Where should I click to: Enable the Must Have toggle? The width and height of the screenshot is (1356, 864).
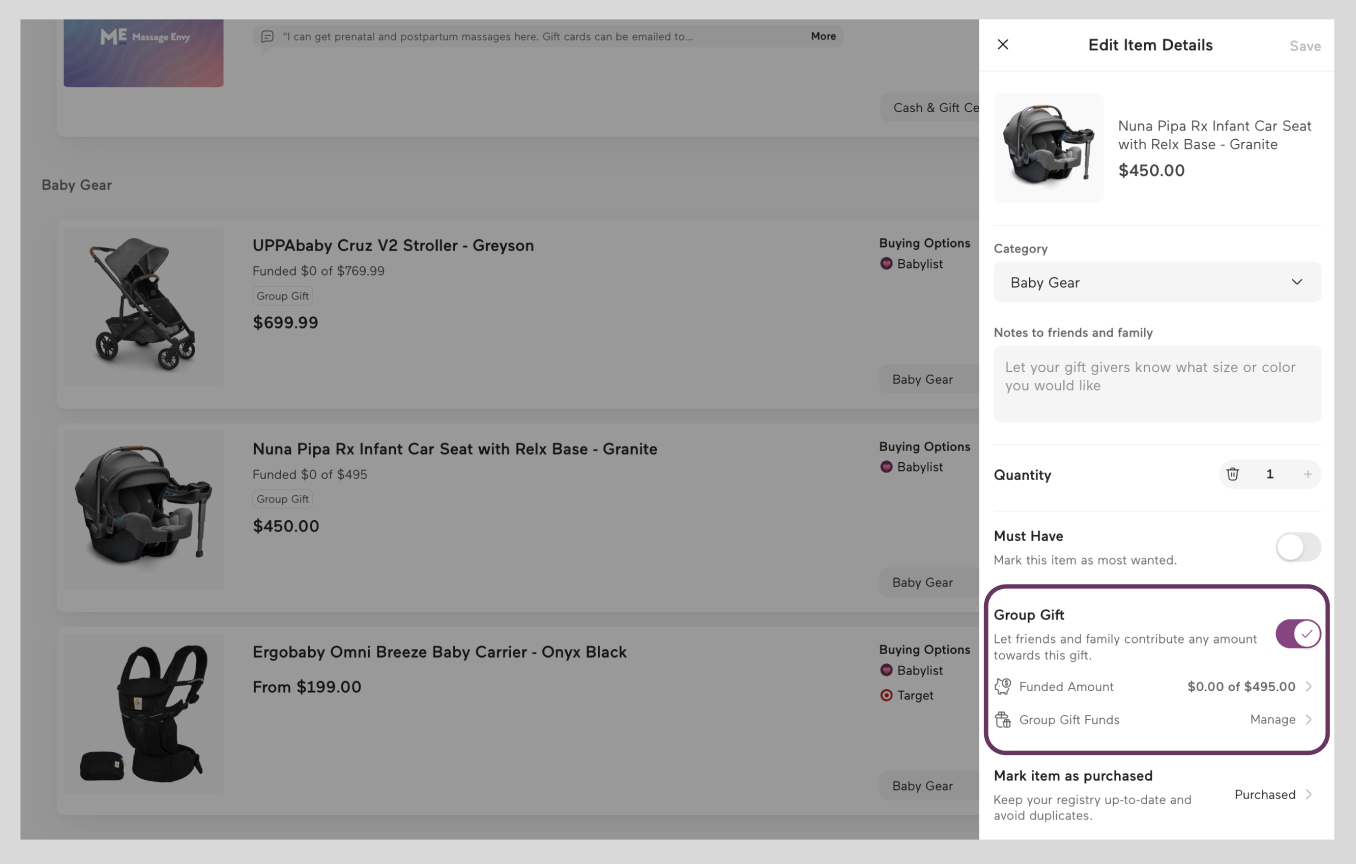click(1297, 547)
